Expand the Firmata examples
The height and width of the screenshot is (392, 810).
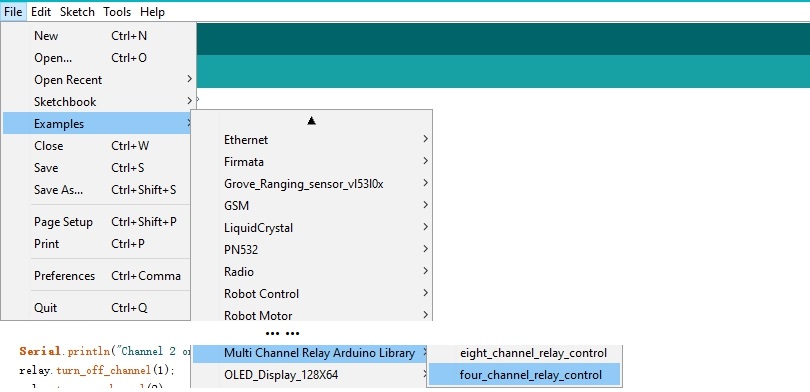pyautogui.click(x=311, y=162)
